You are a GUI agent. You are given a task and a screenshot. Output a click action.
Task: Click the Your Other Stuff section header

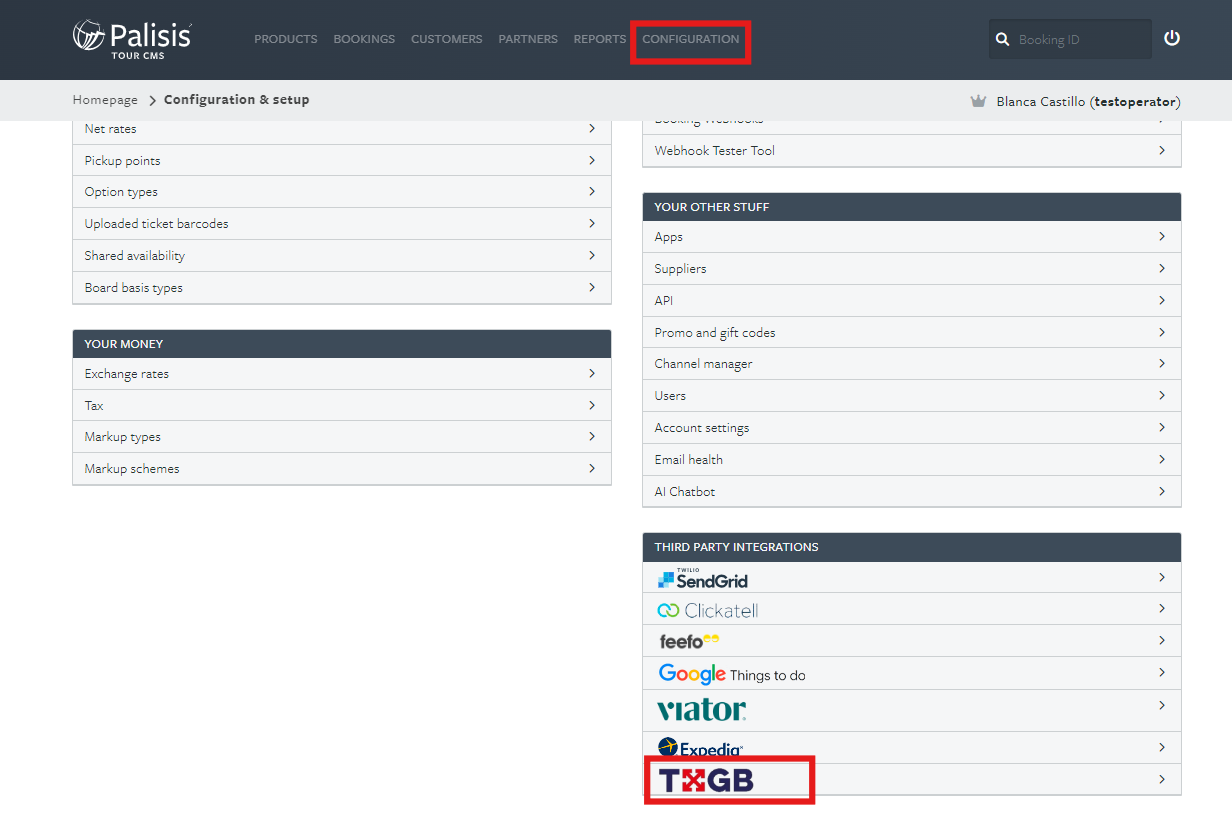tap(911, 207)
